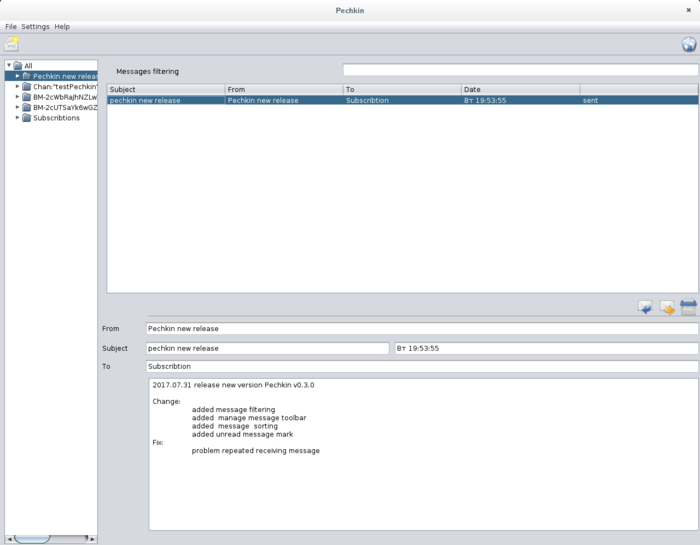700x545 pixels.
Task: Click the tree panel horizontal scrollbar thumb
Action: 32,539
